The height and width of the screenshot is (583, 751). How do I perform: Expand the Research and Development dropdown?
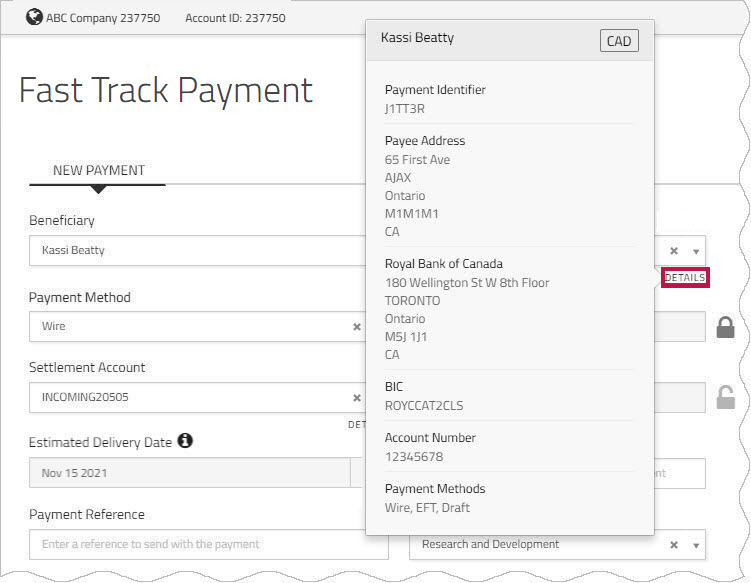click(696, 545)
